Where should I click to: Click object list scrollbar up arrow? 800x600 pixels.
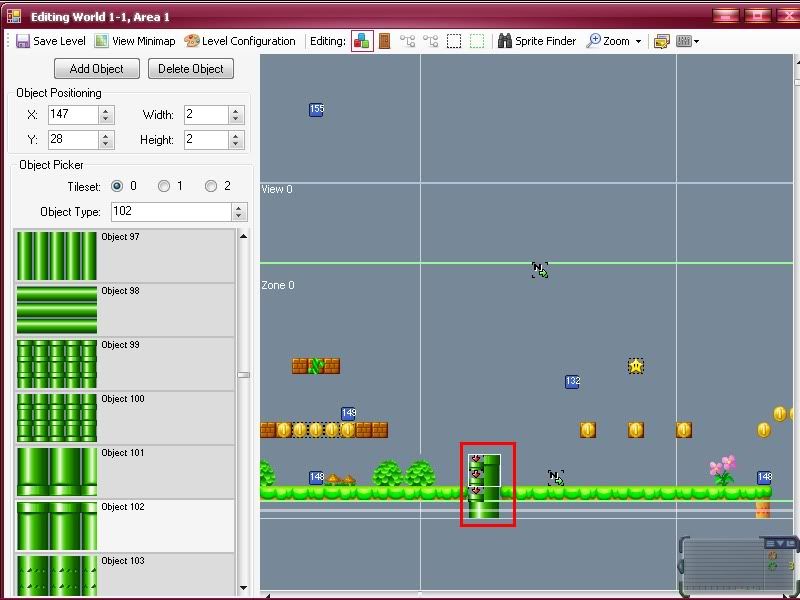click(x=243, y=236)
